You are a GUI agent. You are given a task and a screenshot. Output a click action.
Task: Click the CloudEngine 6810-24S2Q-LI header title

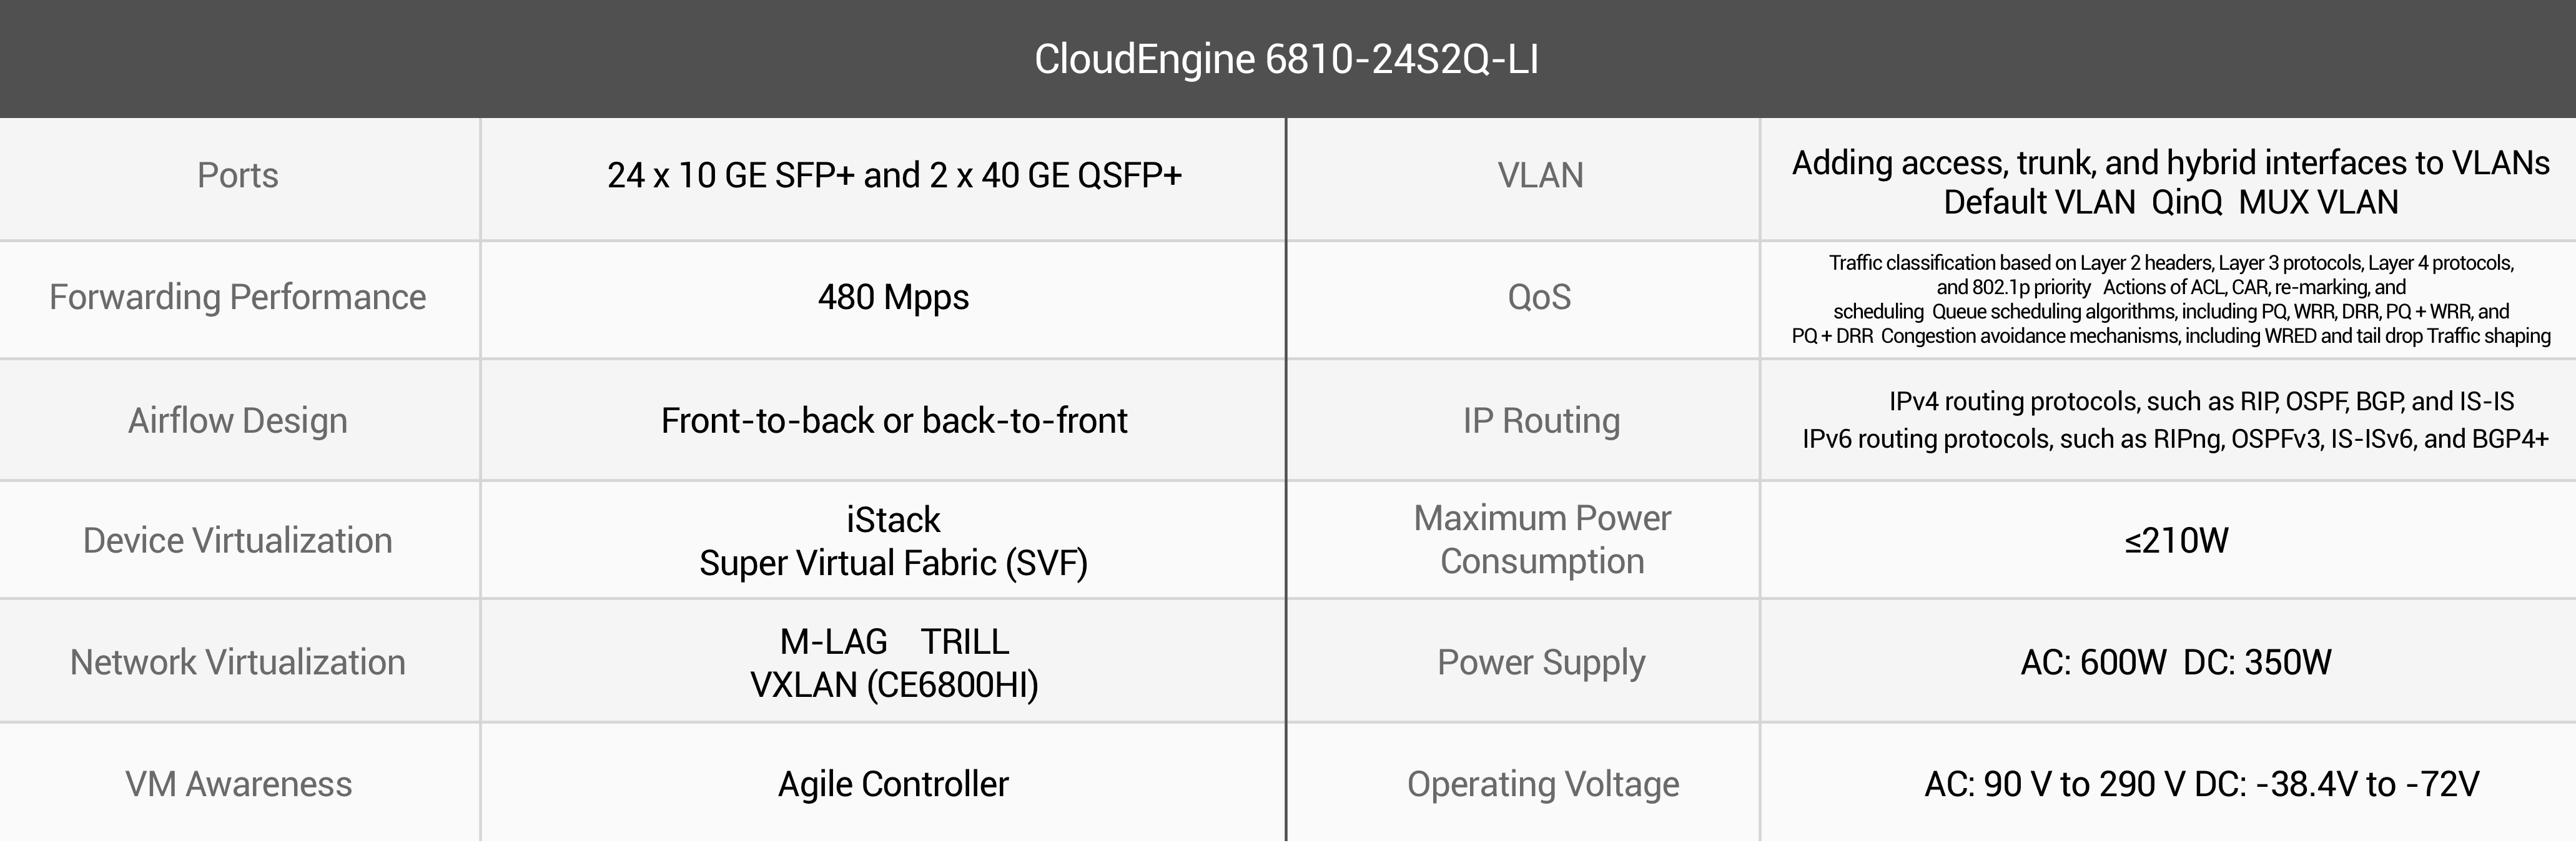[1286, 59]
